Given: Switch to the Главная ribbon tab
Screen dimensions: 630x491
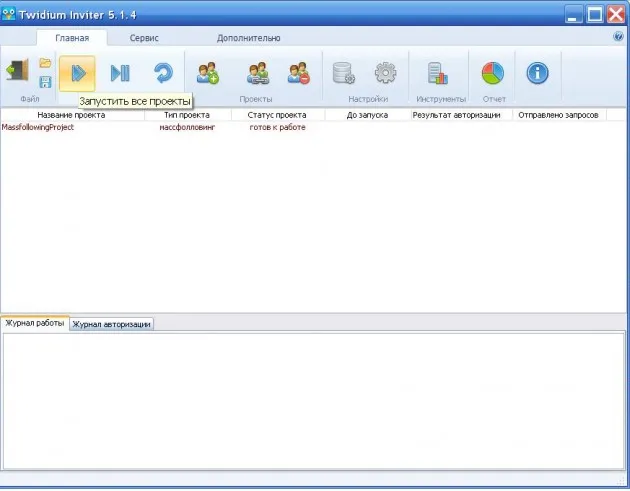Looking at the screenshot, I should pos(72,38).
